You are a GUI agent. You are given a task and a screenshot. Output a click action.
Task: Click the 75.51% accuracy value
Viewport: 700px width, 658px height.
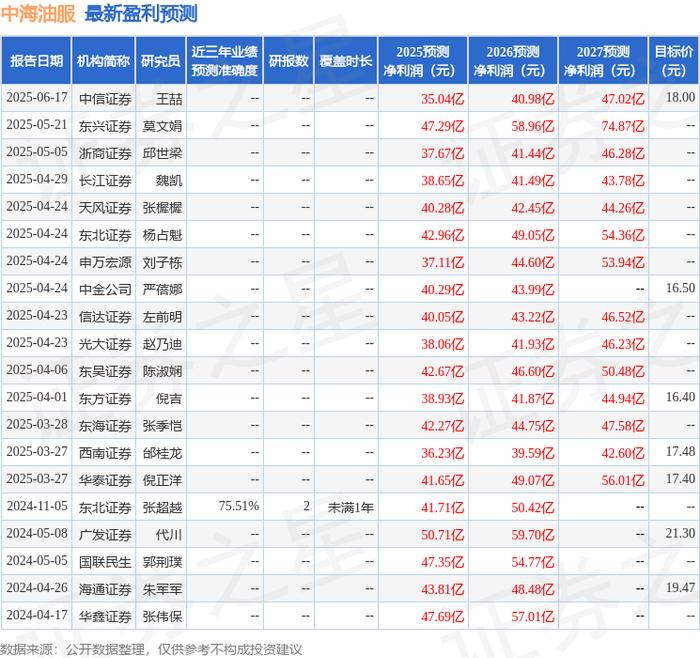(x=239, y=506)
